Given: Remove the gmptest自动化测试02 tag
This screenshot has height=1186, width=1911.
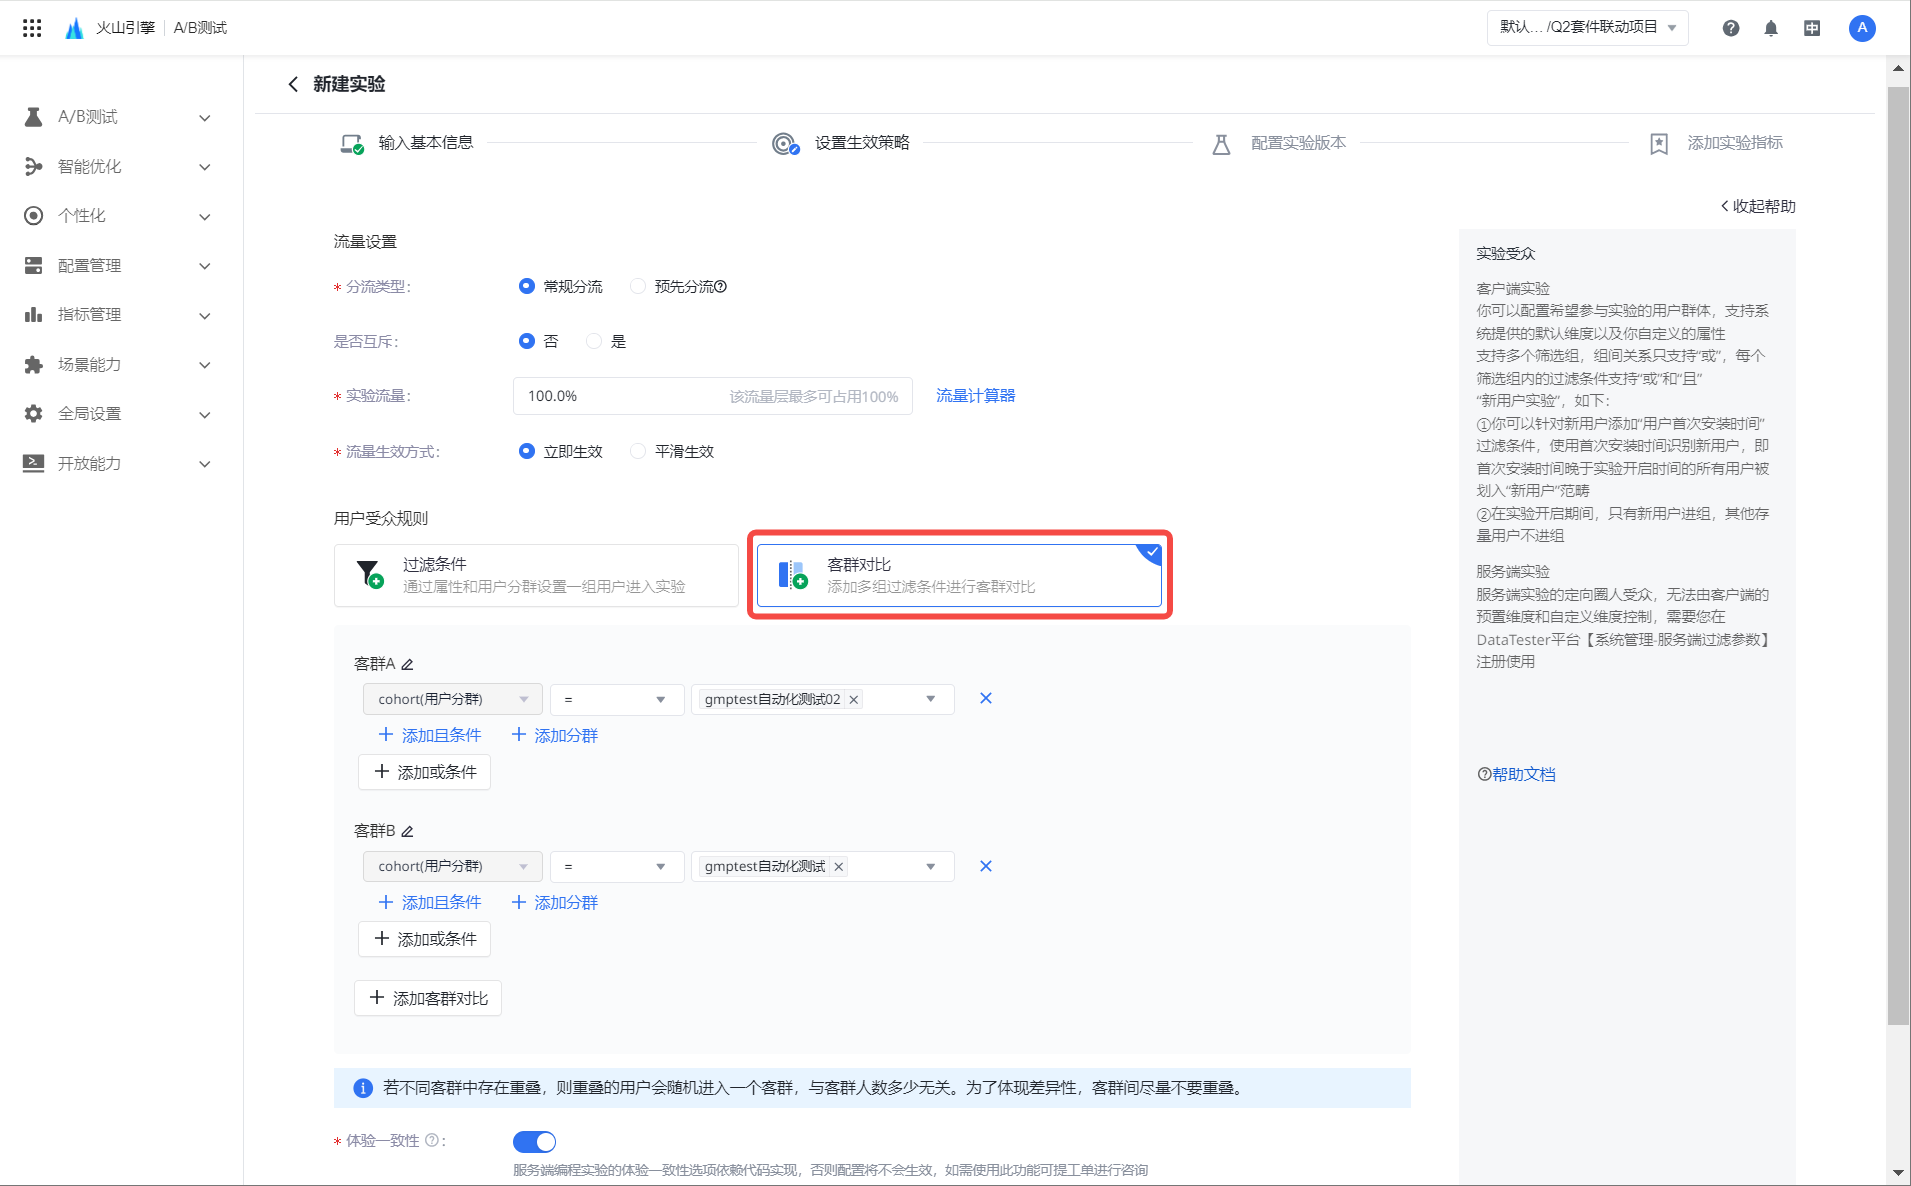Looking at the screenshot, I should tap(854, 700).
